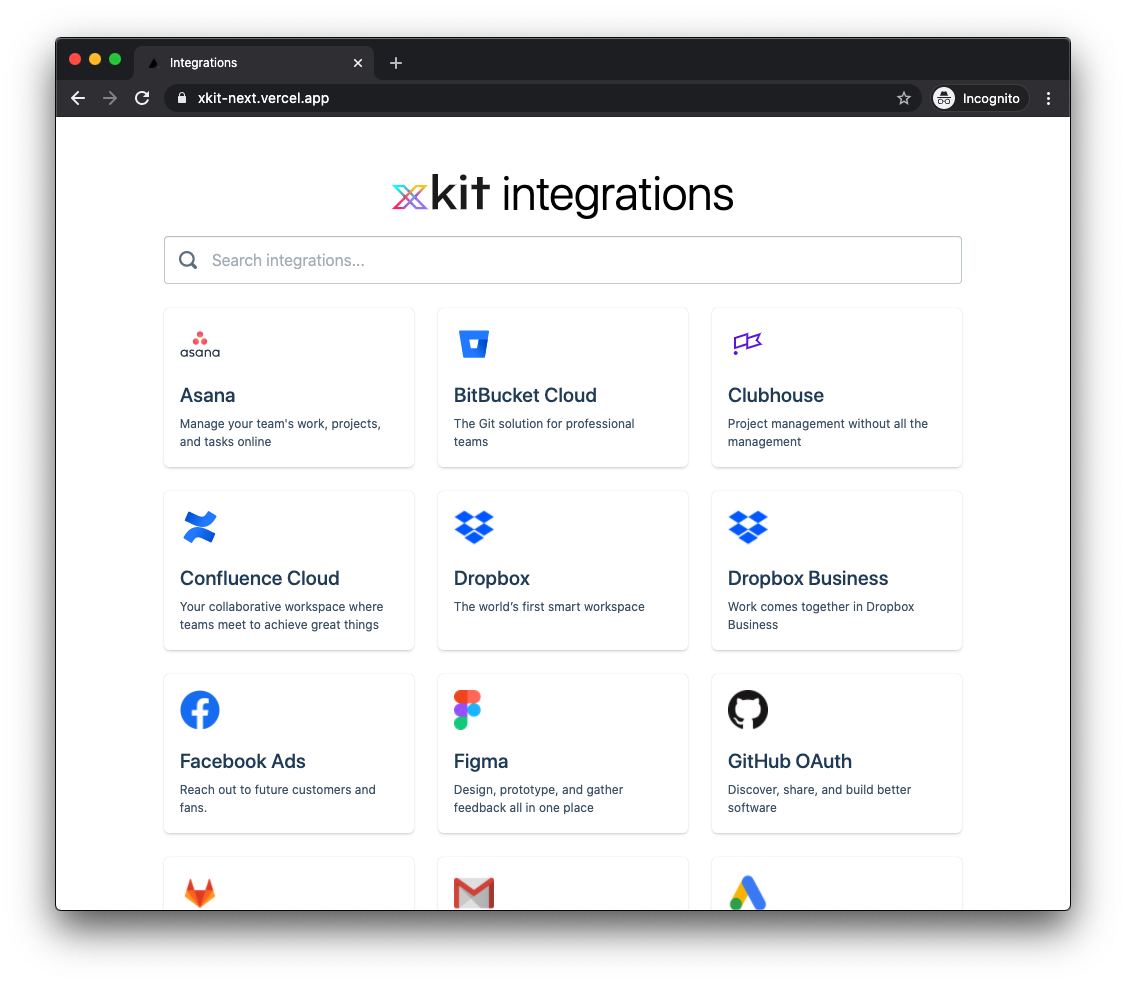Open the BitBucket Cloud title

(x=525, y=396)
